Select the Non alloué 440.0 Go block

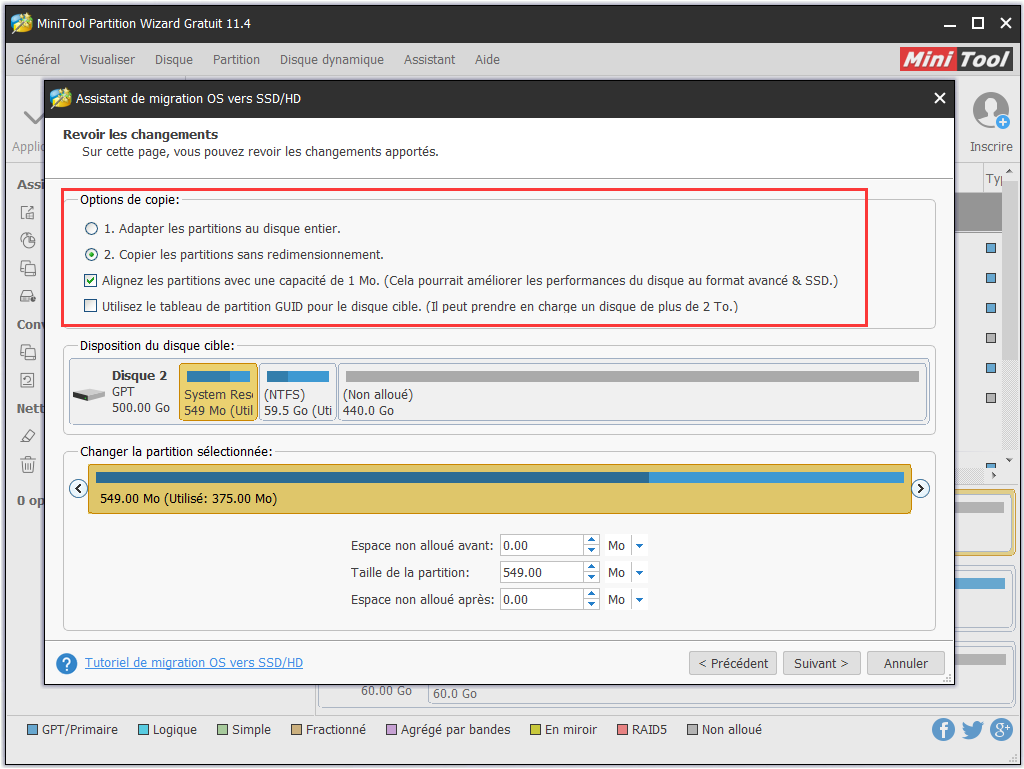pos(632,392)
